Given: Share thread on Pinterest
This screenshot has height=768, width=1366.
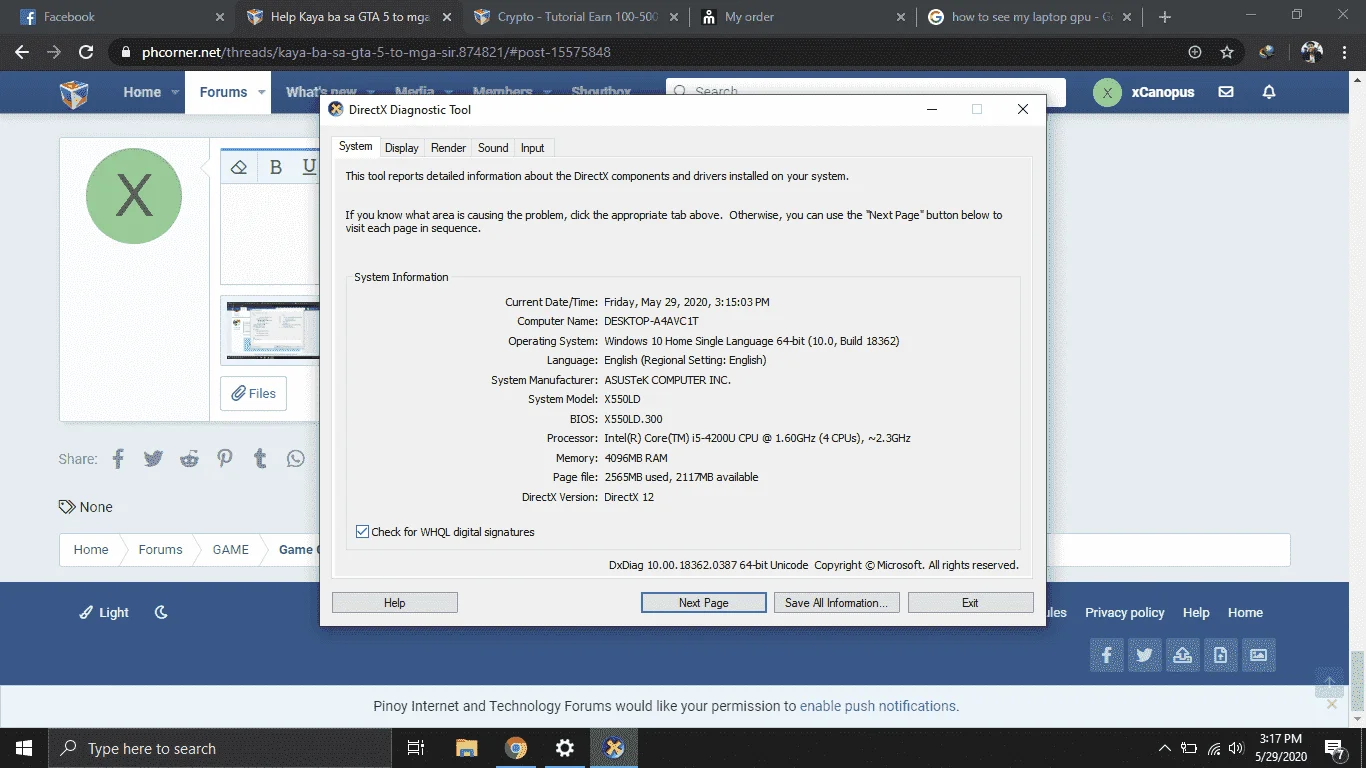Looking at the screenshot, I should pos(225,459).
